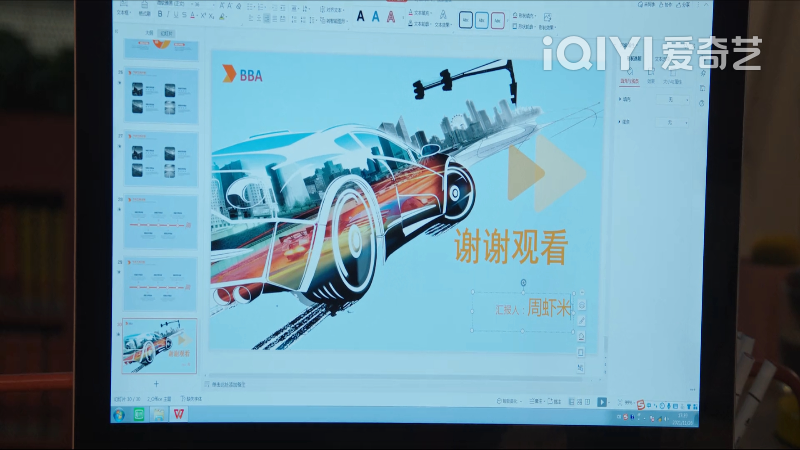
Task: Switch to the 大纲 outline tab
Action: tap(149, 33)
